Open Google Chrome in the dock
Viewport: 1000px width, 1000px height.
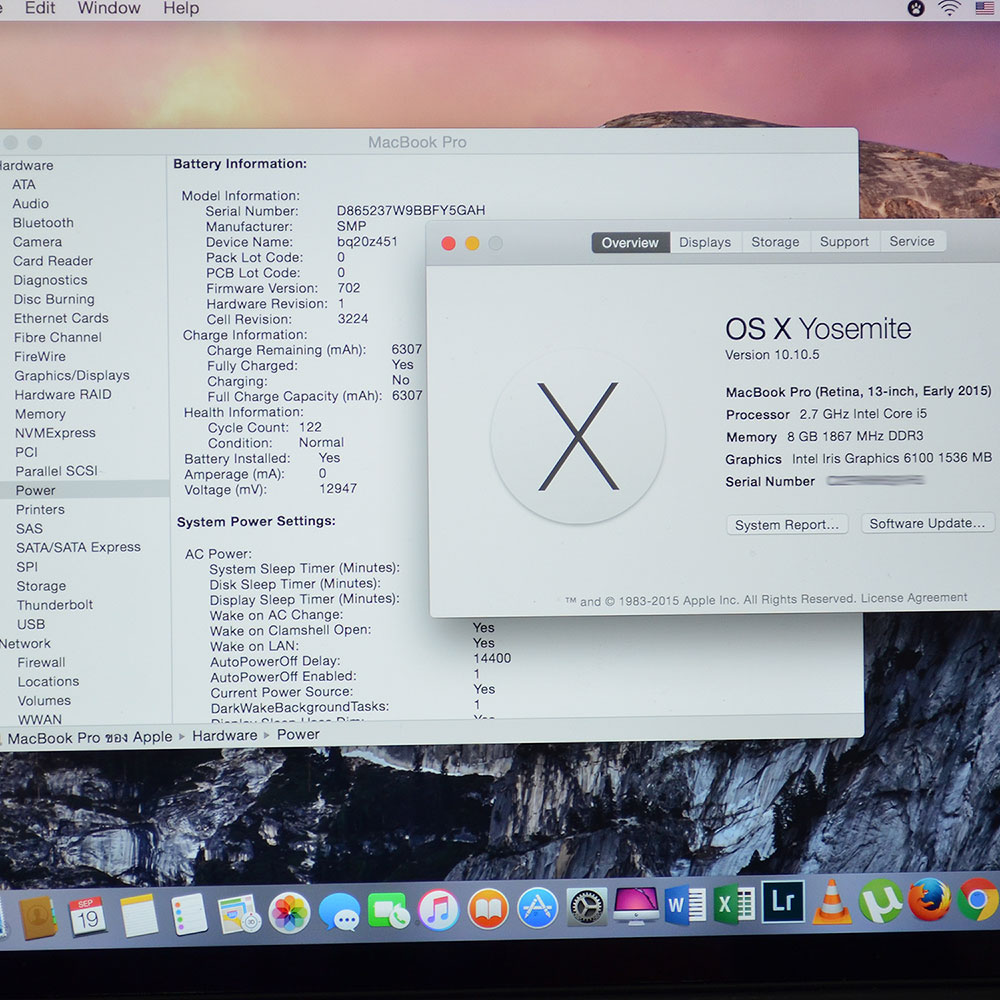click(x=978, y=898)
